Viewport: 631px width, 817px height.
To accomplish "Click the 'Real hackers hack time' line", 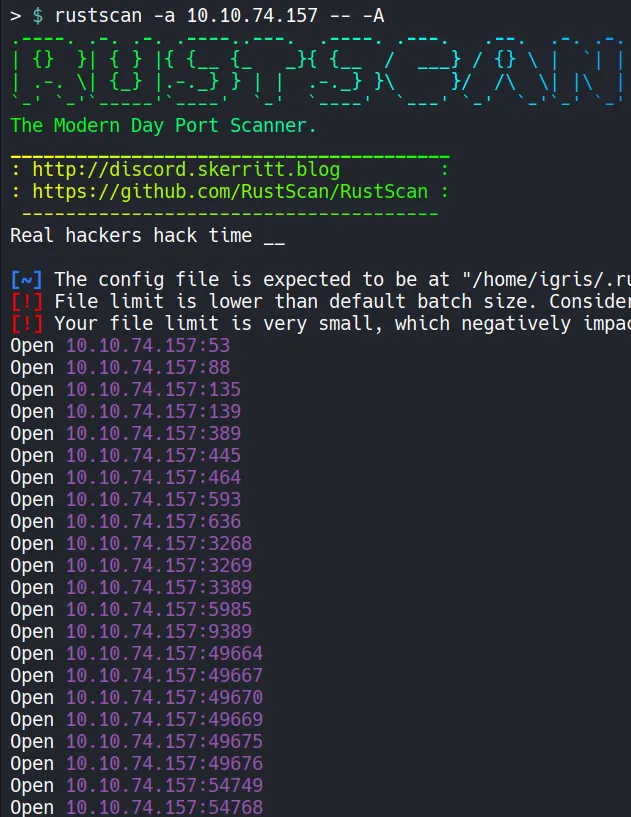I will (x=147, y=236).
